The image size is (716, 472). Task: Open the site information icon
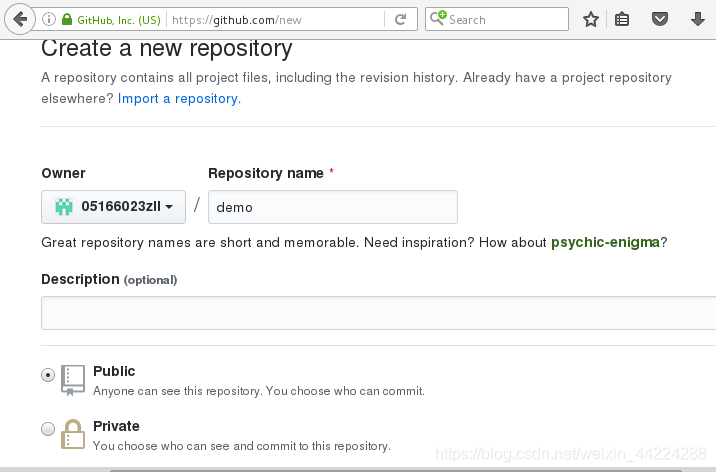click(x=49, y=19)
